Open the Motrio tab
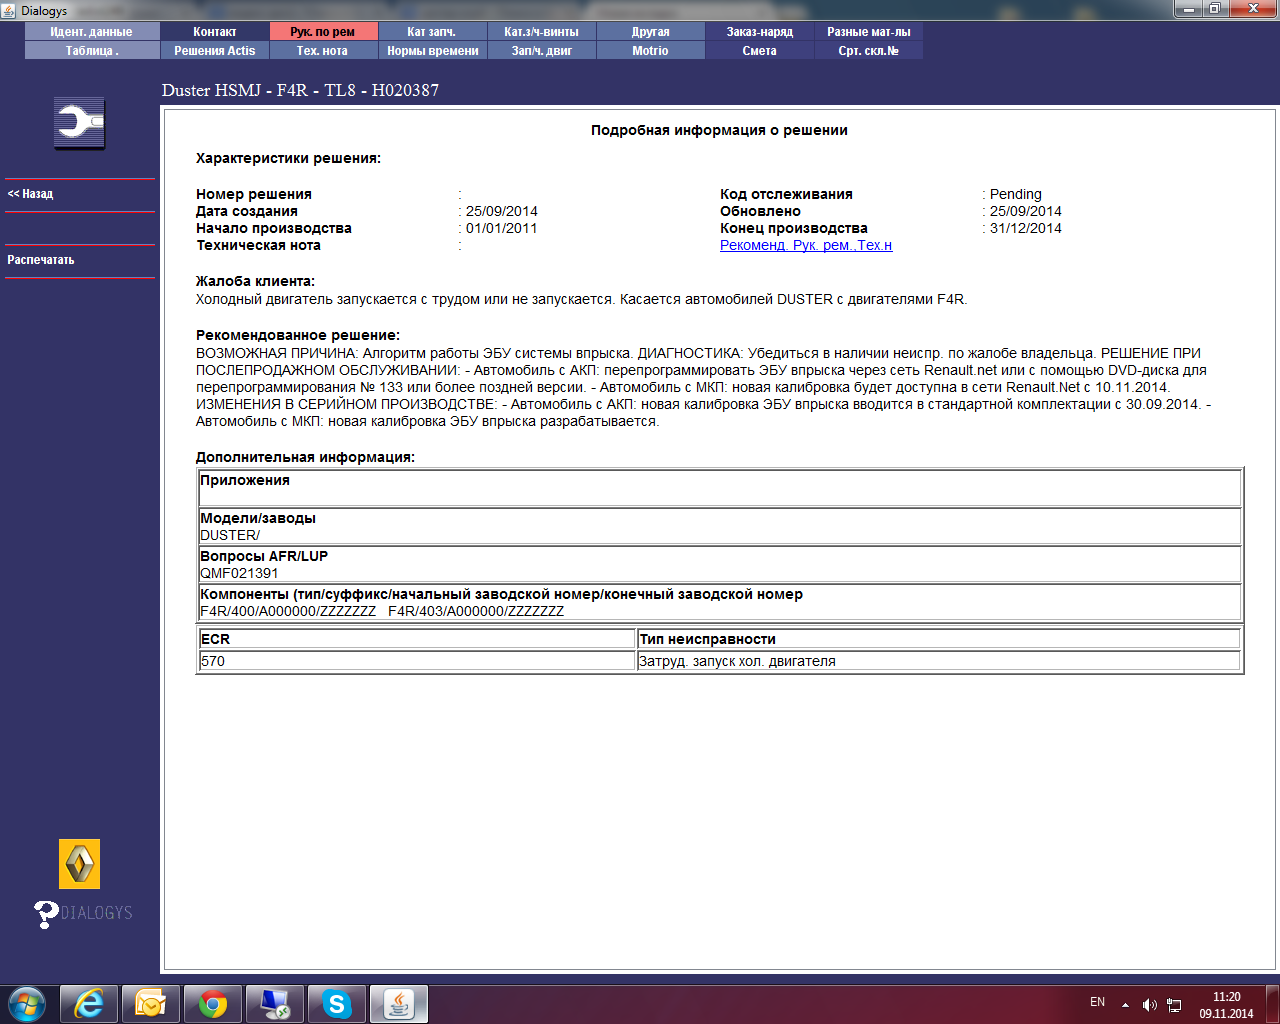 click(650, 51)
